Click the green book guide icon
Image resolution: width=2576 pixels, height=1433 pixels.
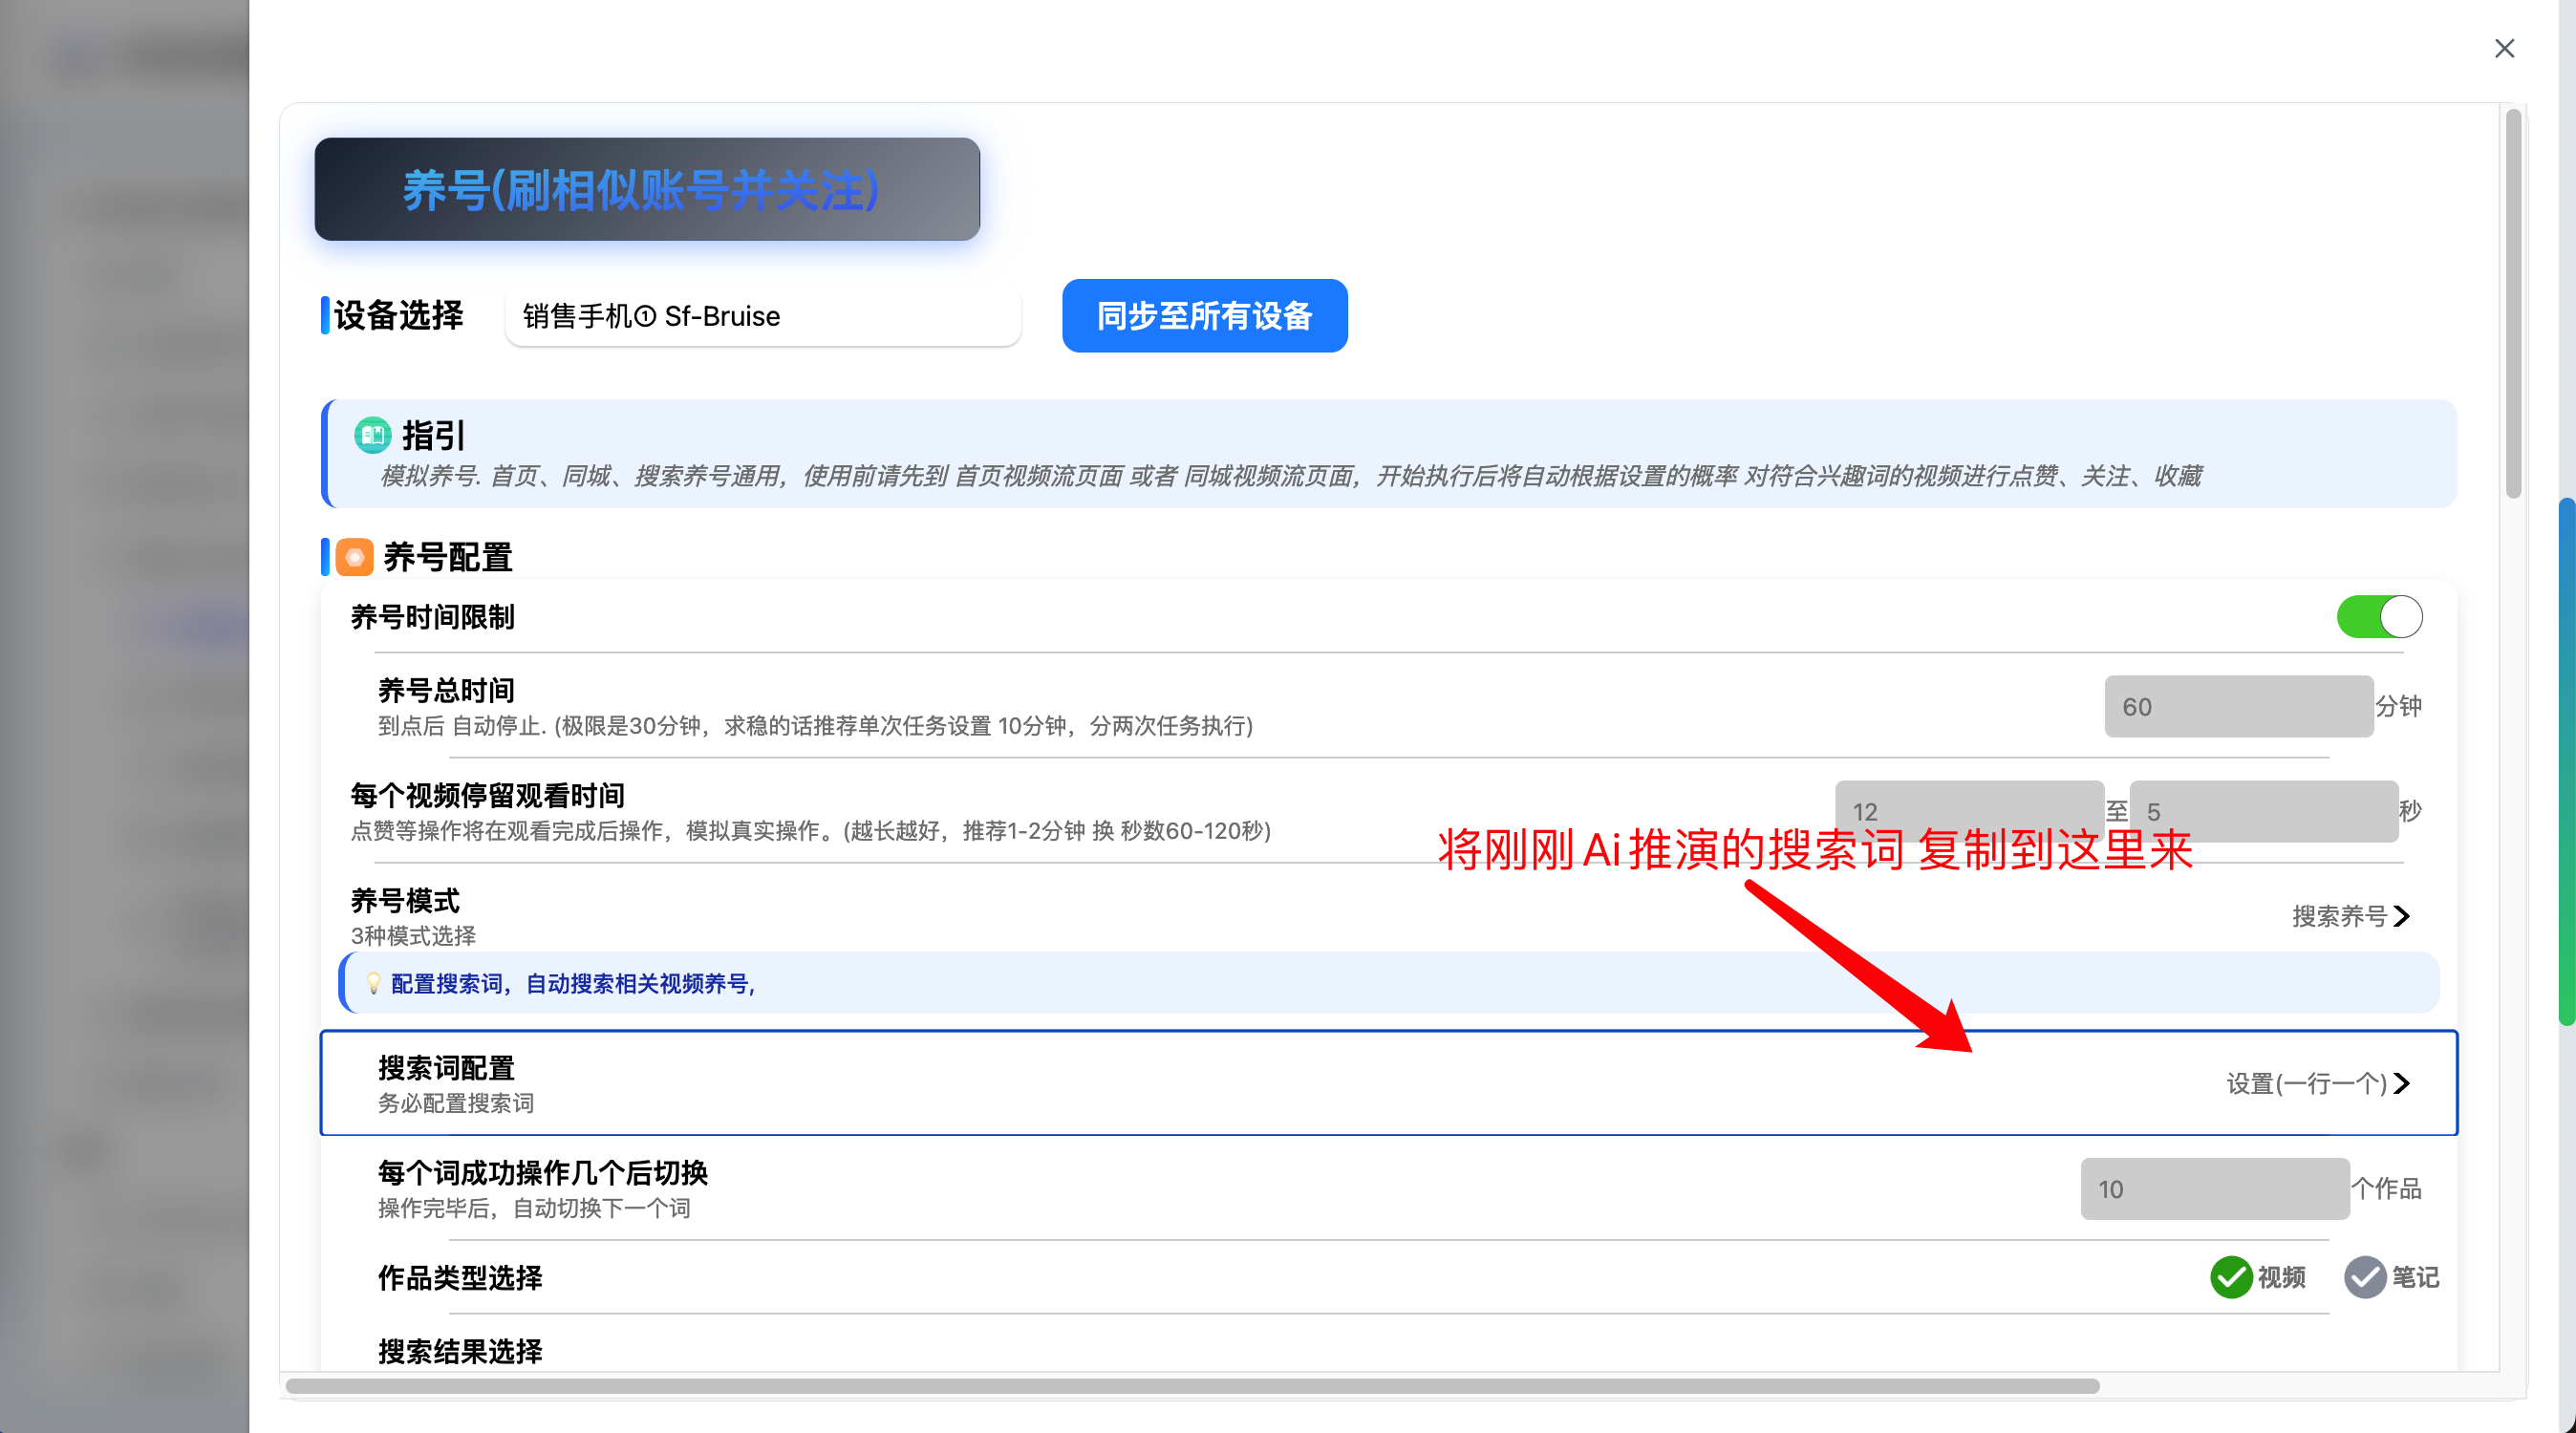coord(372,435)
